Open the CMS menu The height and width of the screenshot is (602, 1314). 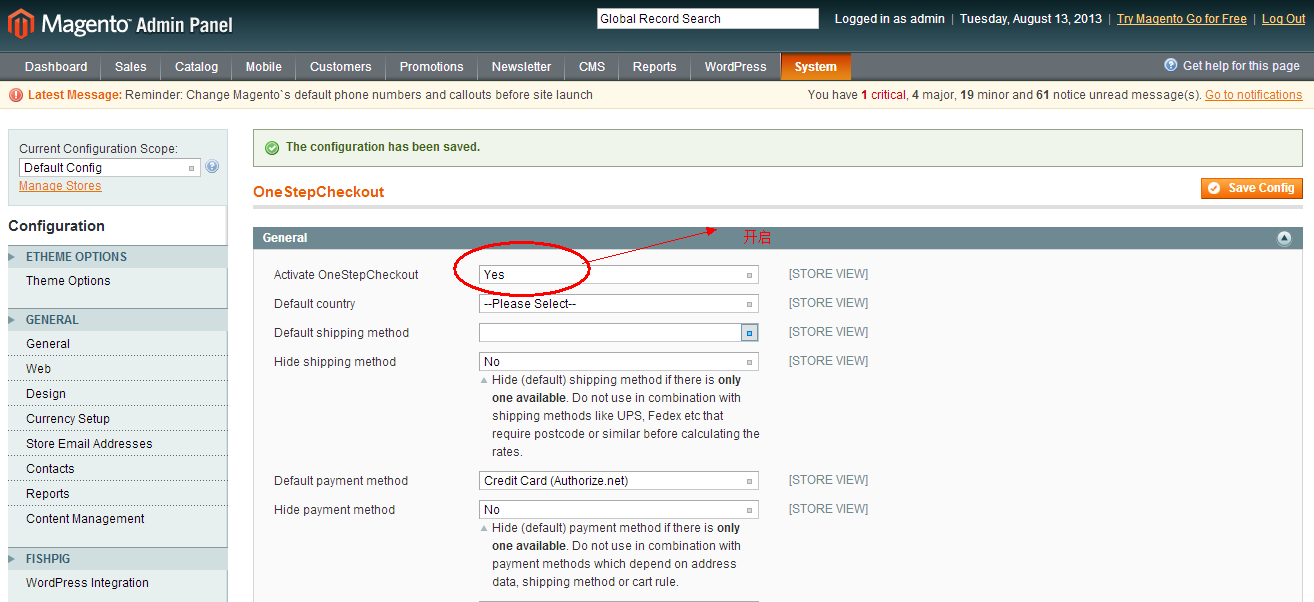pyautogui.click(x=592, y=67)
